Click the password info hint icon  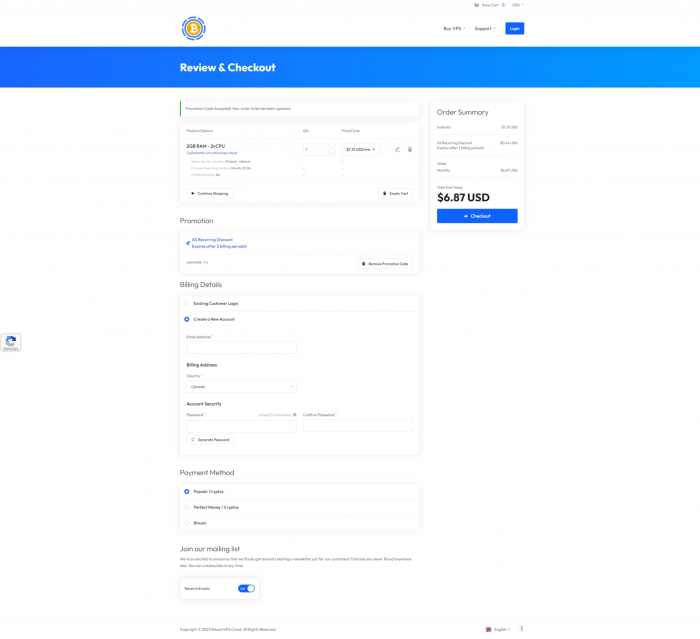tap(294, 414)
